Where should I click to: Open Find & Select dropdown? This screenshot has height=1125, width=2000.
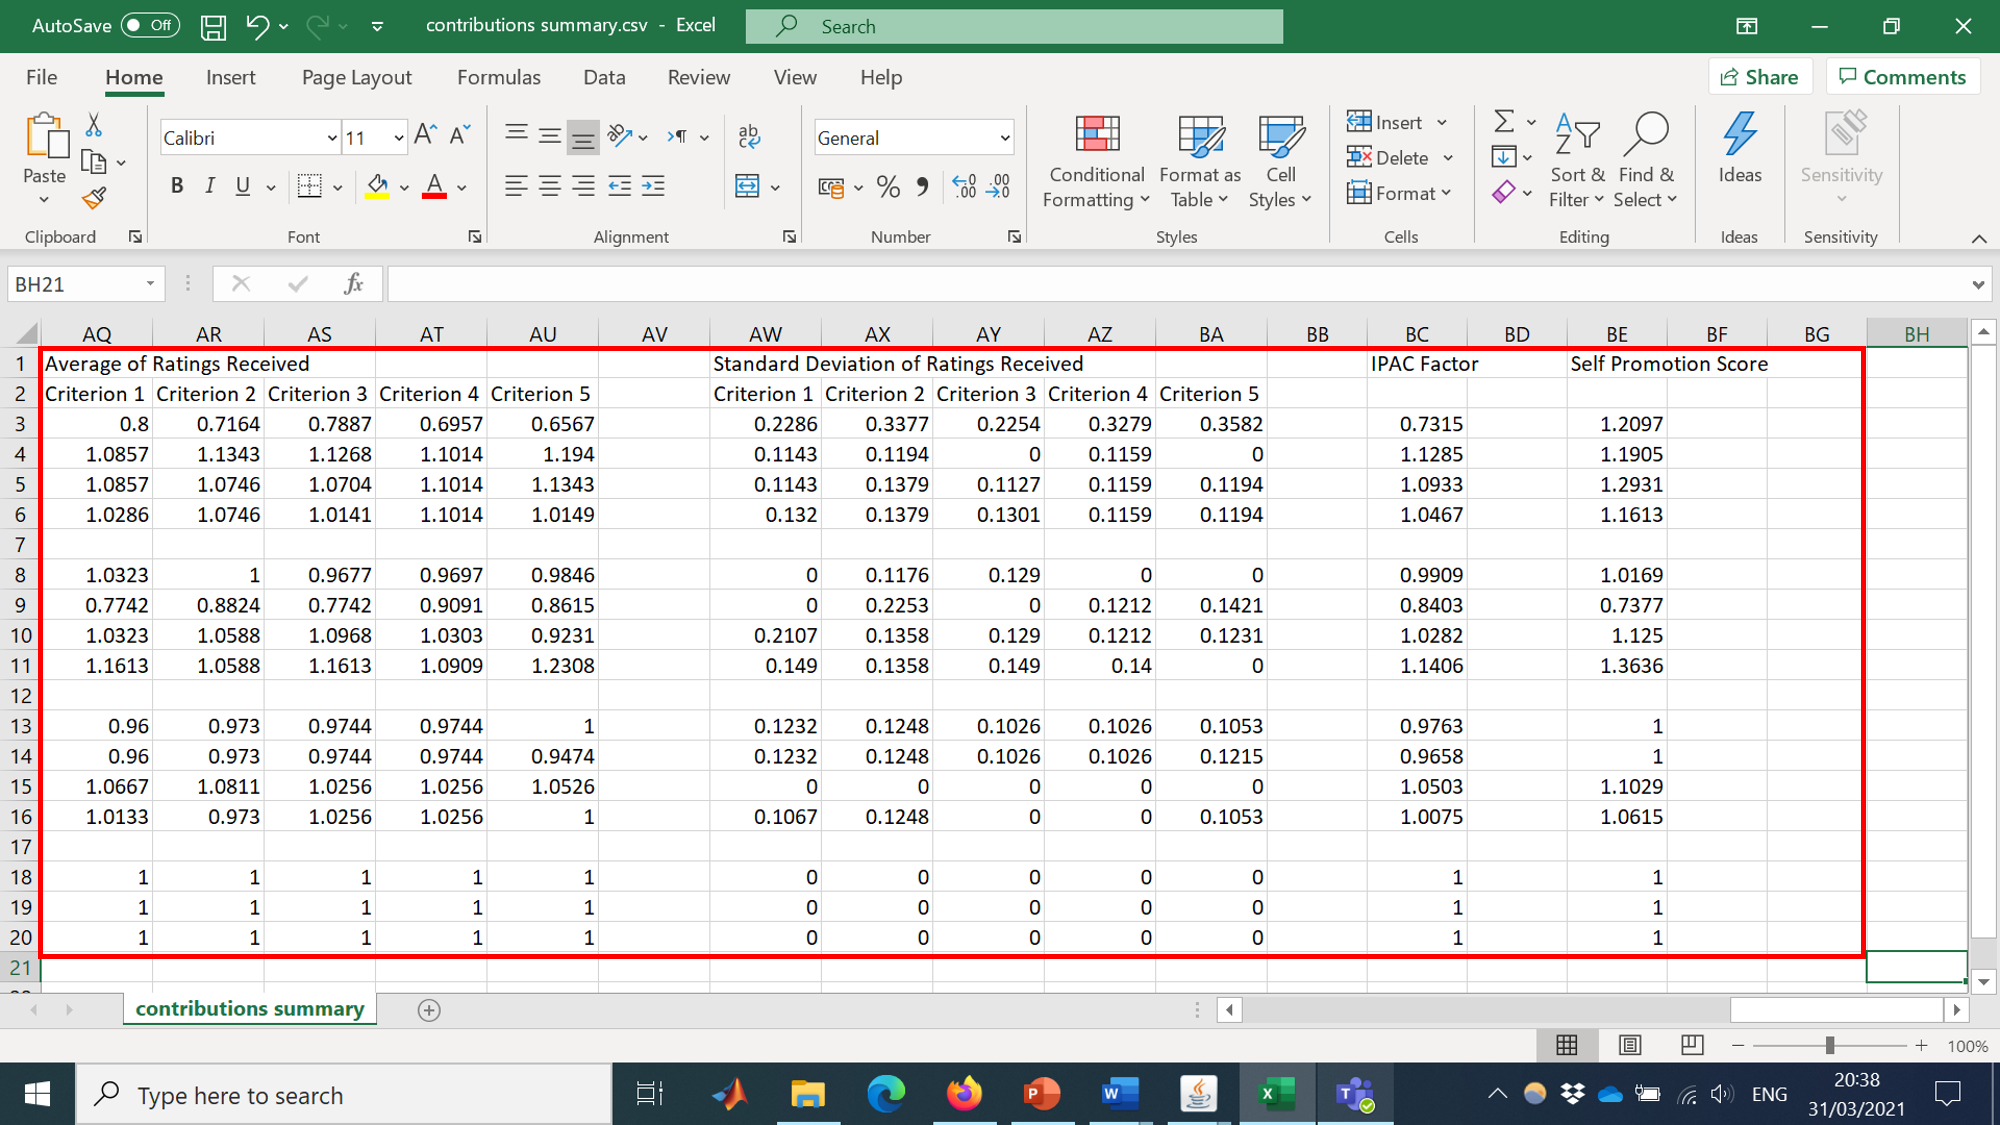click(x=1645, y=161)
